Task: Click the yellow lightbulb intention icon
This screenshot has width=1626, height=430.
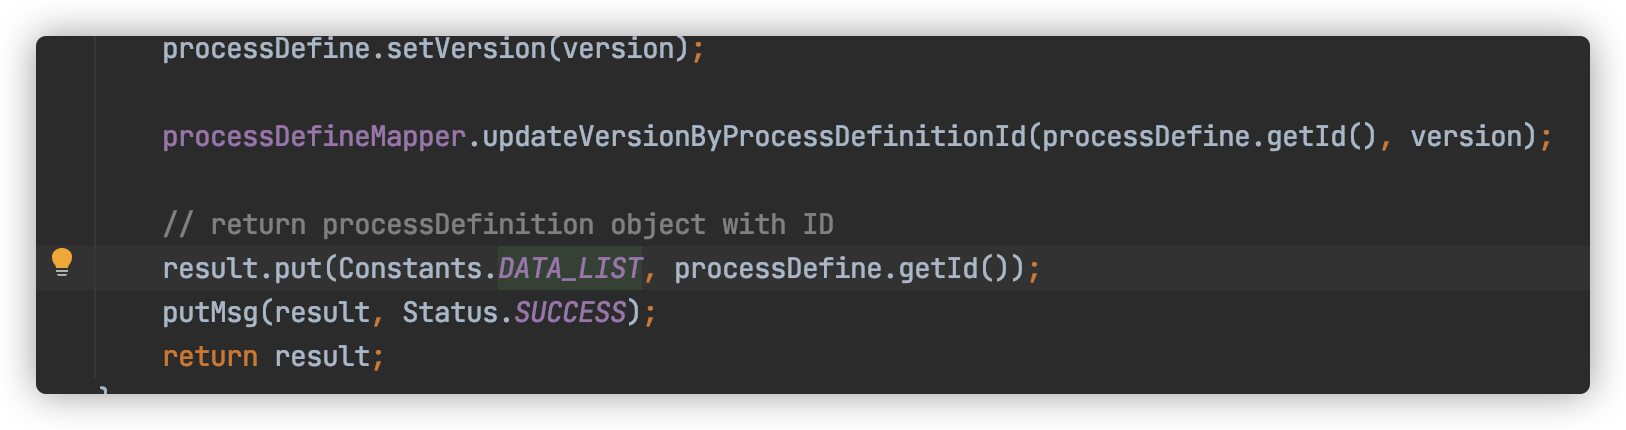Action: 62,262
